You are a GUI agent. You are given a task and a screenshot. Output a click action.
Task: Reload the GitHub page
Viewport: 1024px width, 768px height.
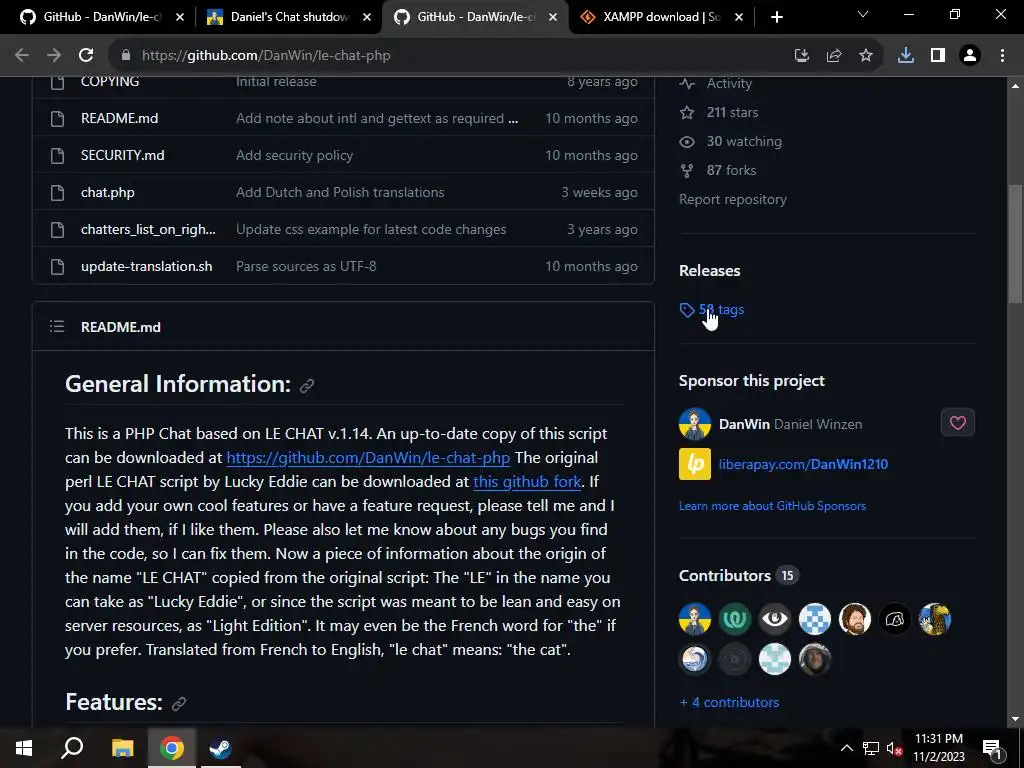[86, 56]
